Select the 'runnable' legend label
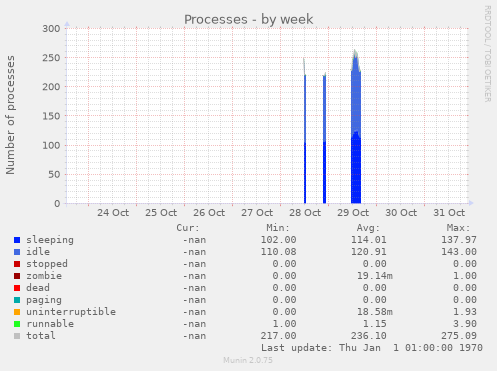The width and height of the screenshot is (497, 371). tap(50, 324)
